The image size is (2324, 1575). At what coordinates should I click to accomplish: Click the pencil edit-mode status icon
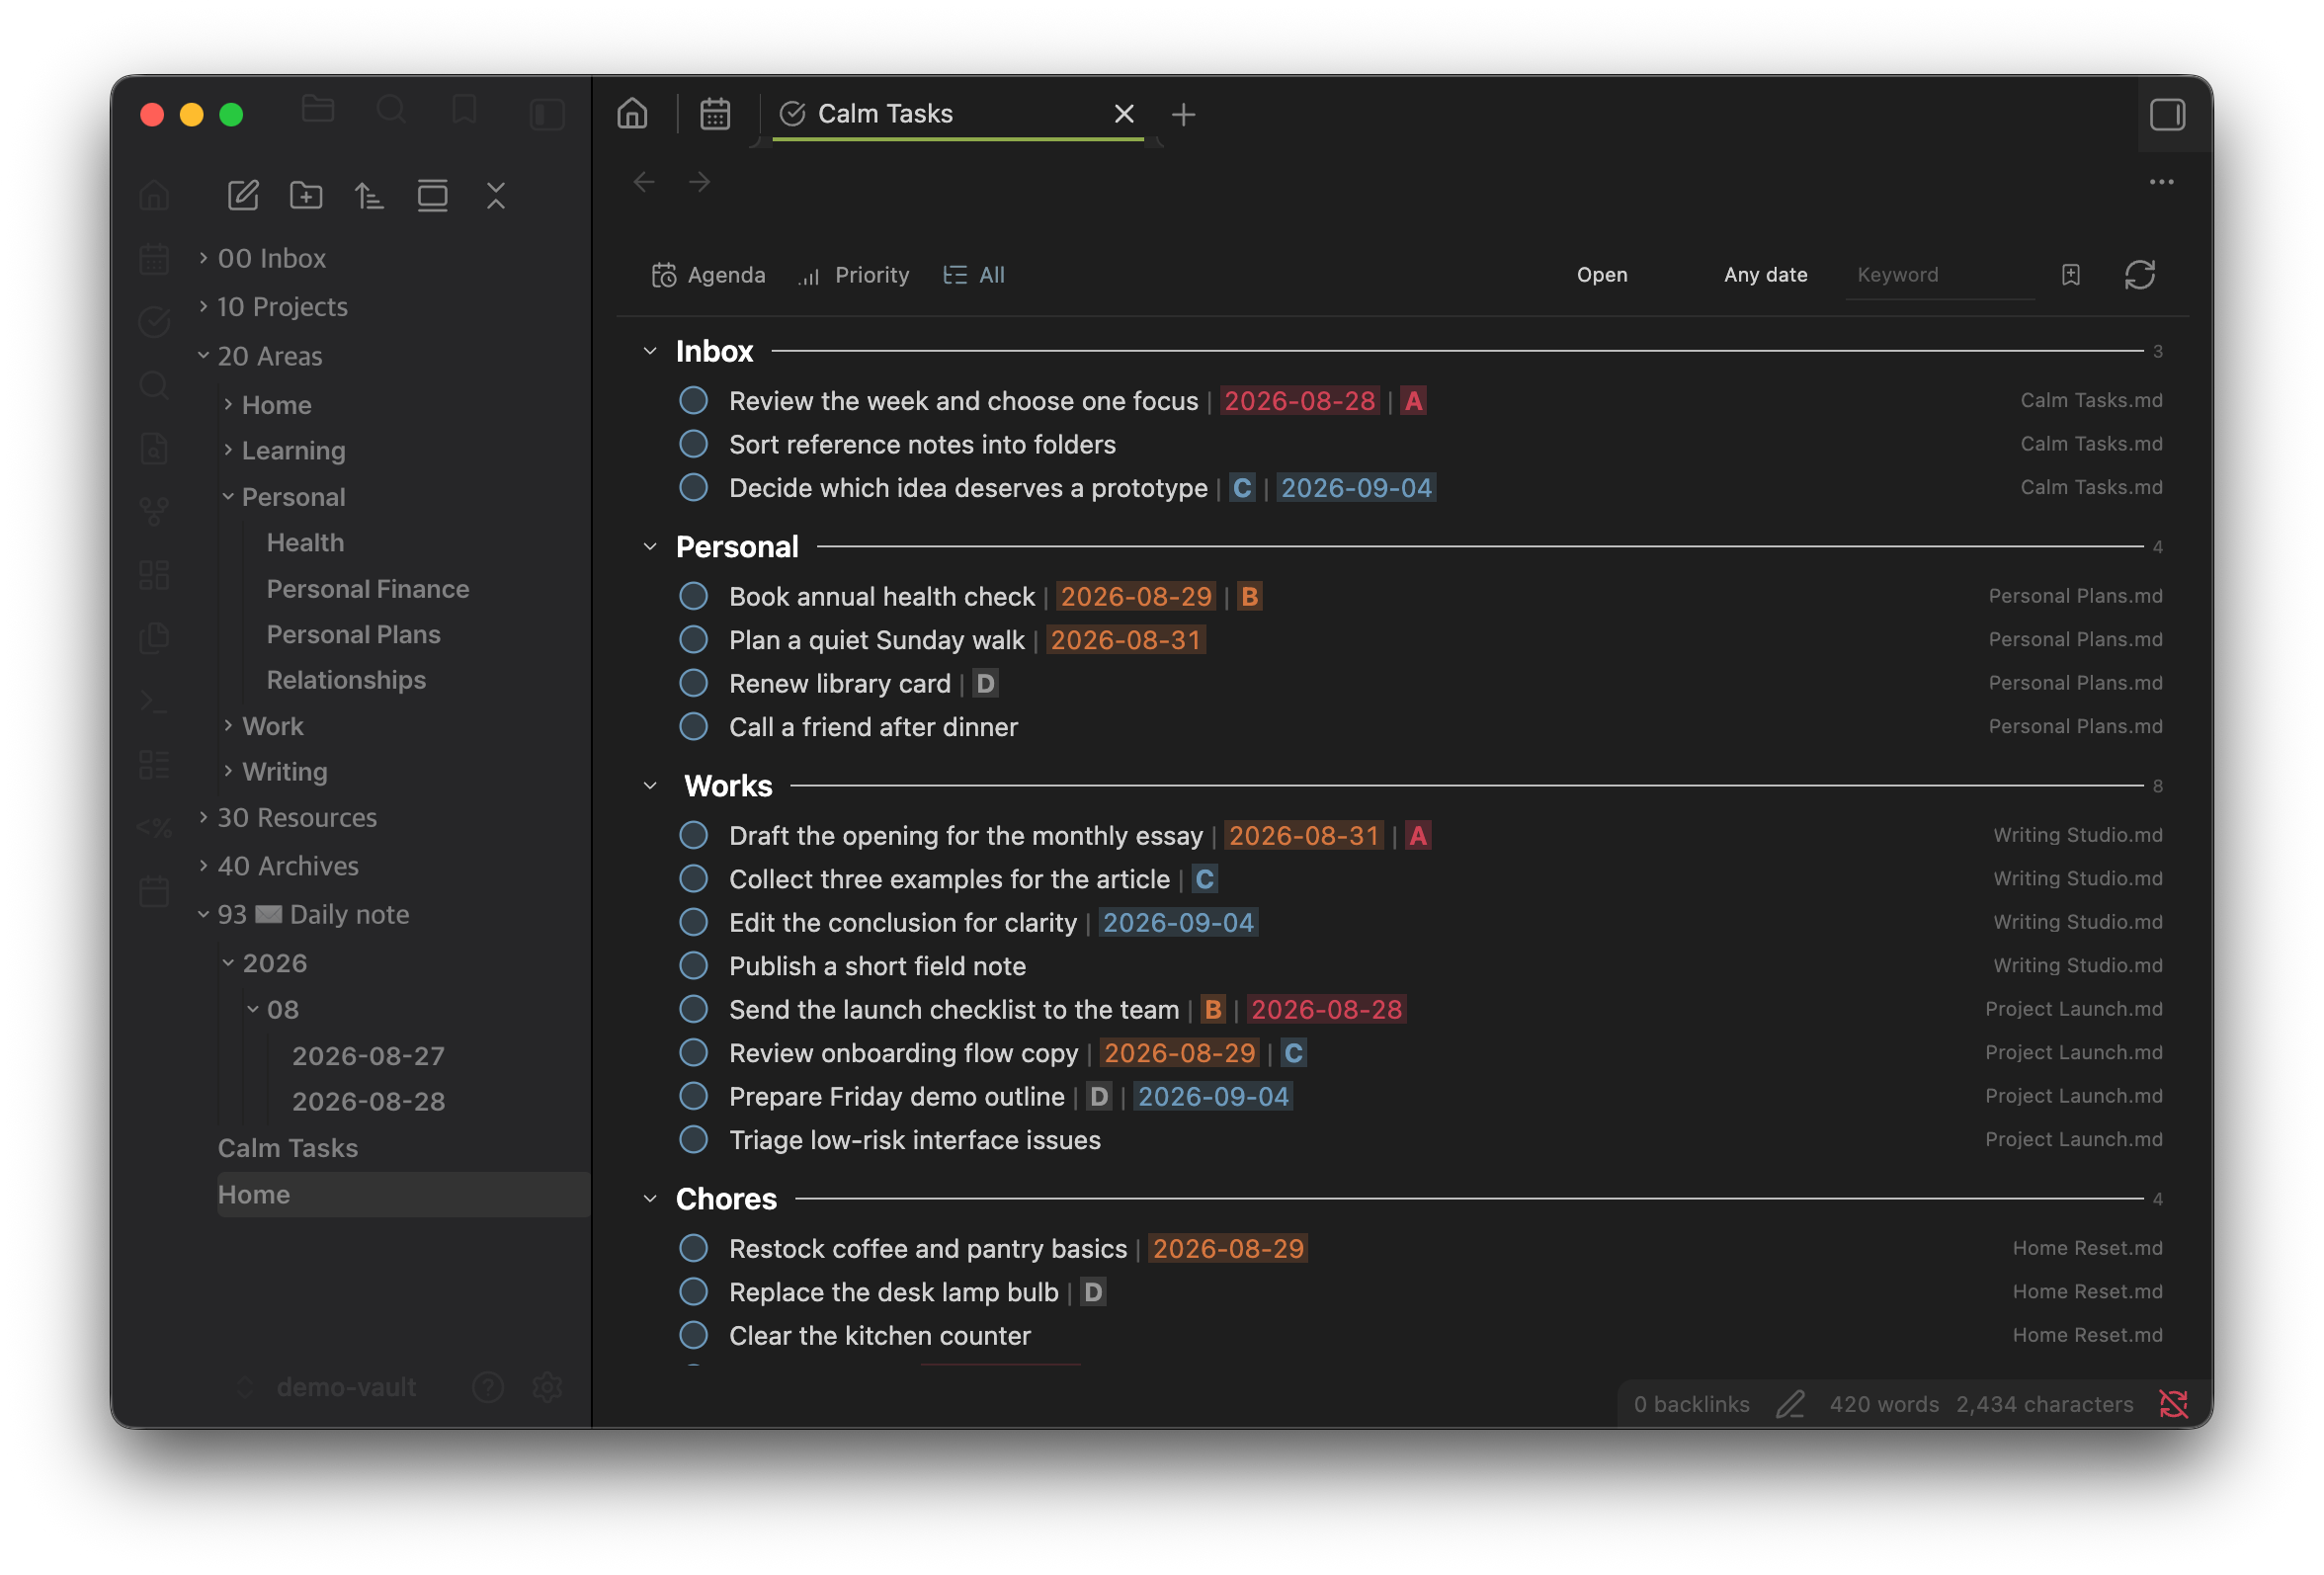1789,1404
